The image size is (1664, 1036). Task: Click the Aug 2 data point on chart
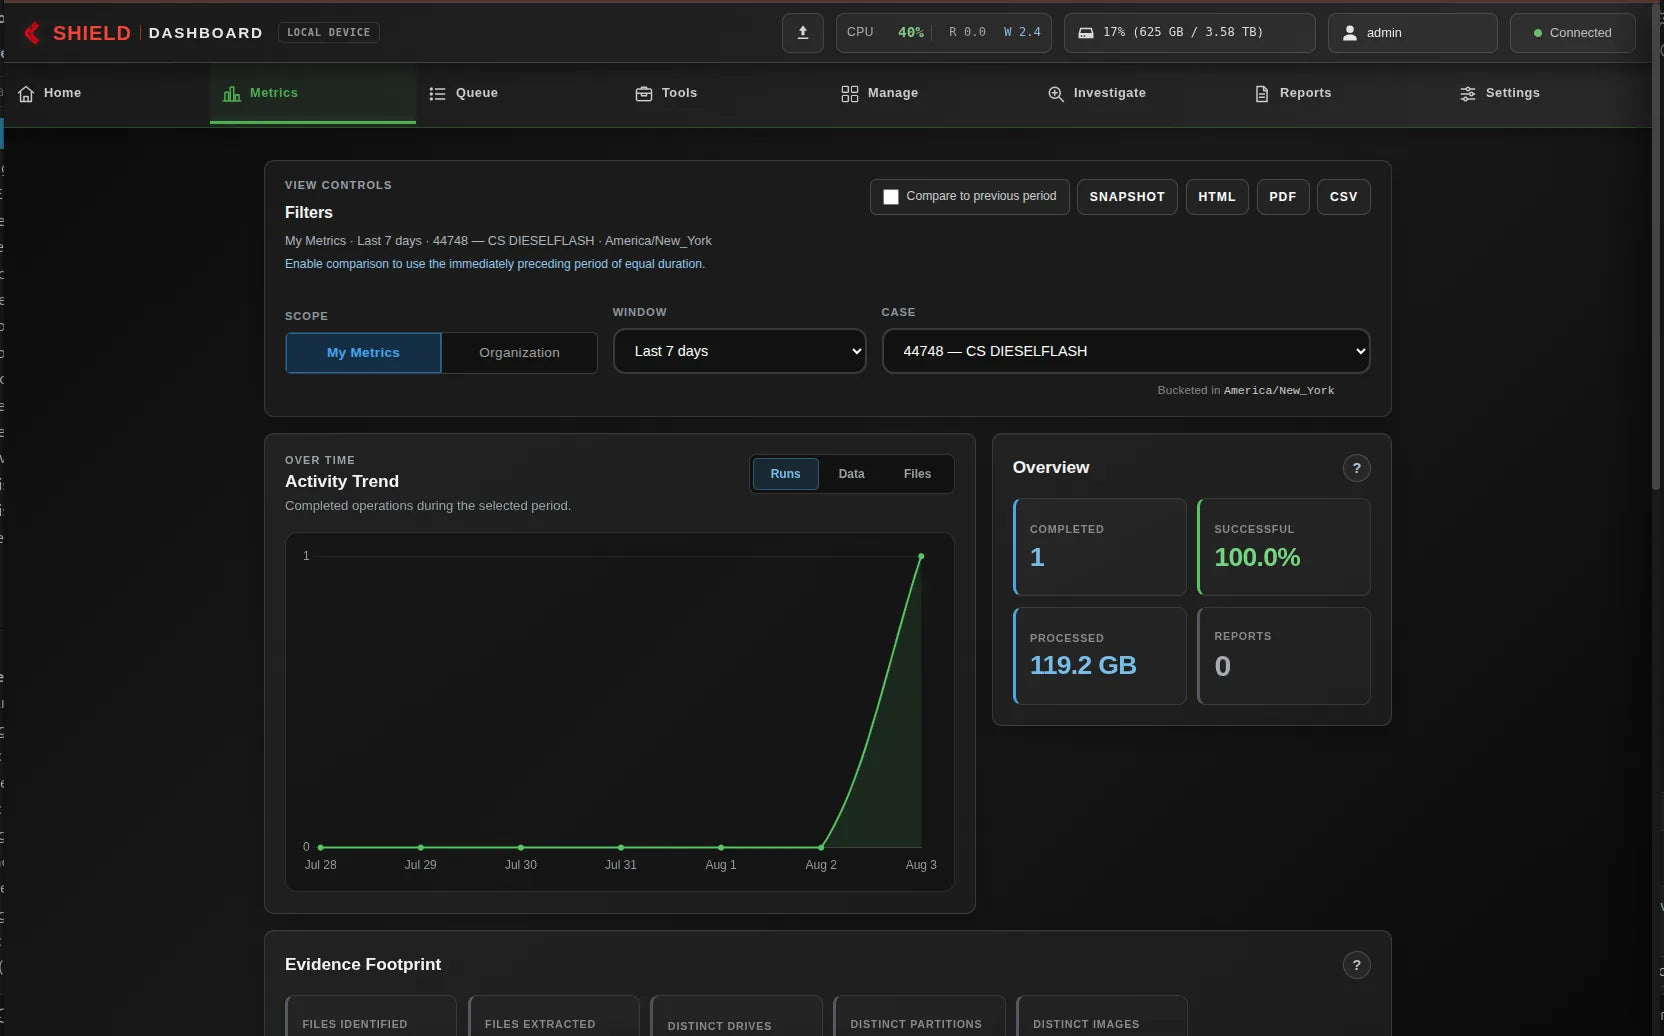[x=821, y=847]
